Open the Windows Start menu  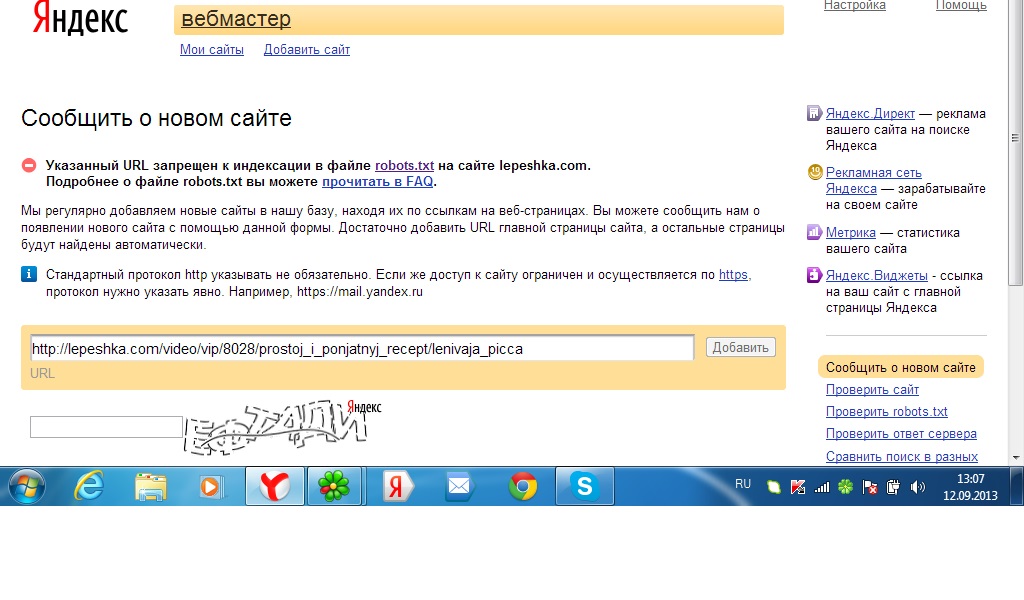coord(26,486)
